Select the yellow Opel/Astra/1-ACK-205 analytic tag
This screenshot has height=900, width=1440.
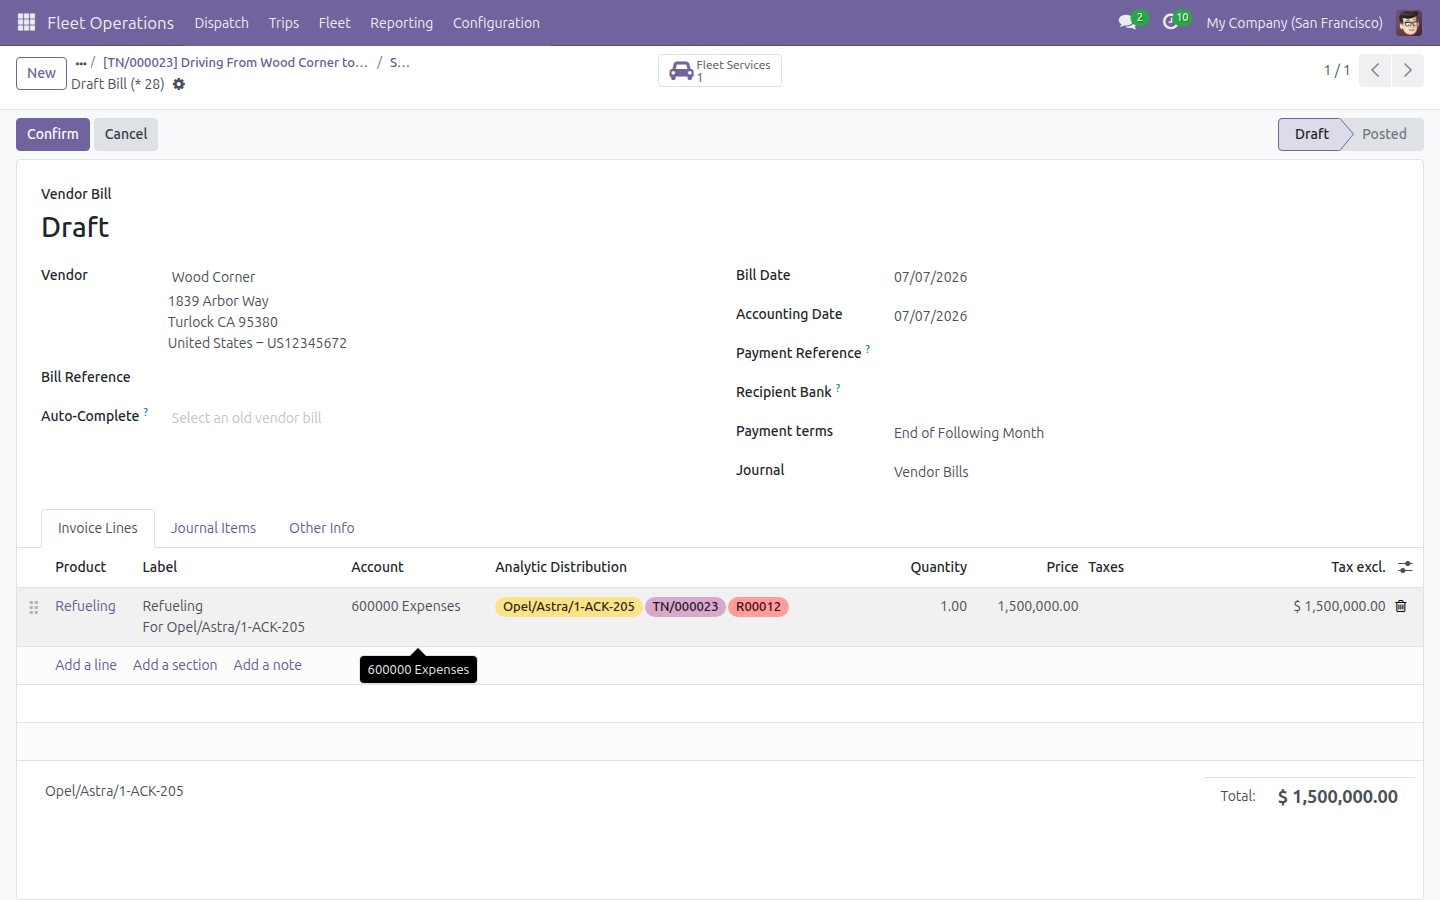[568, 607]
